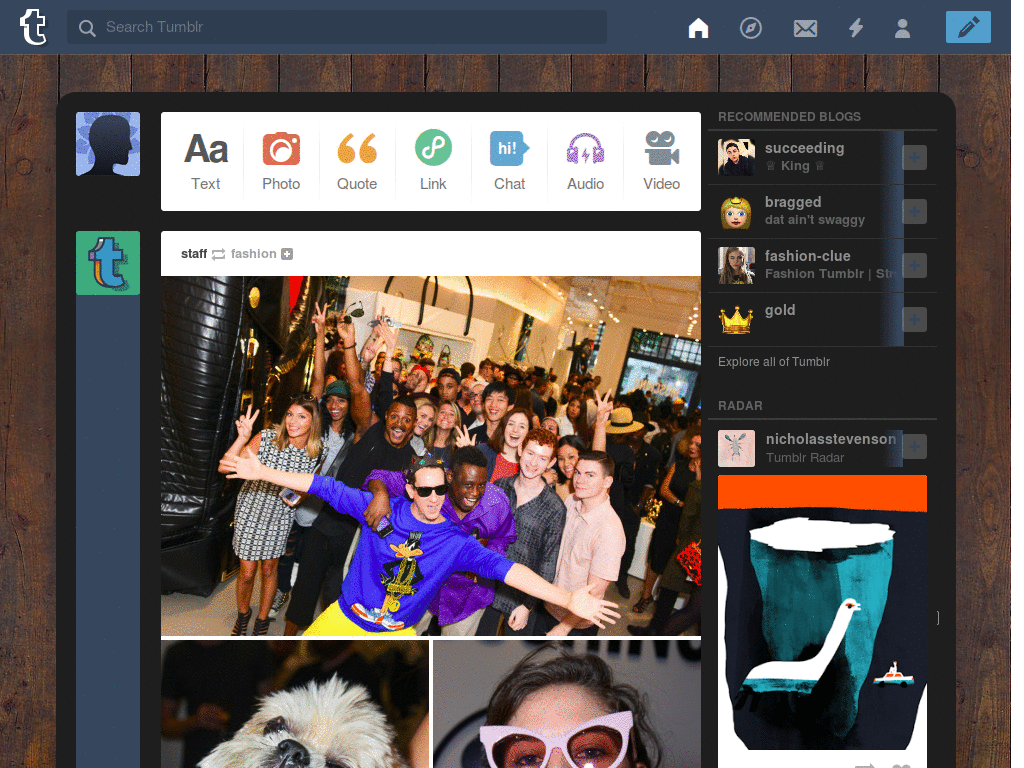Create a new Chat post
1024x768 pixels.
click(x=509, y=161)
